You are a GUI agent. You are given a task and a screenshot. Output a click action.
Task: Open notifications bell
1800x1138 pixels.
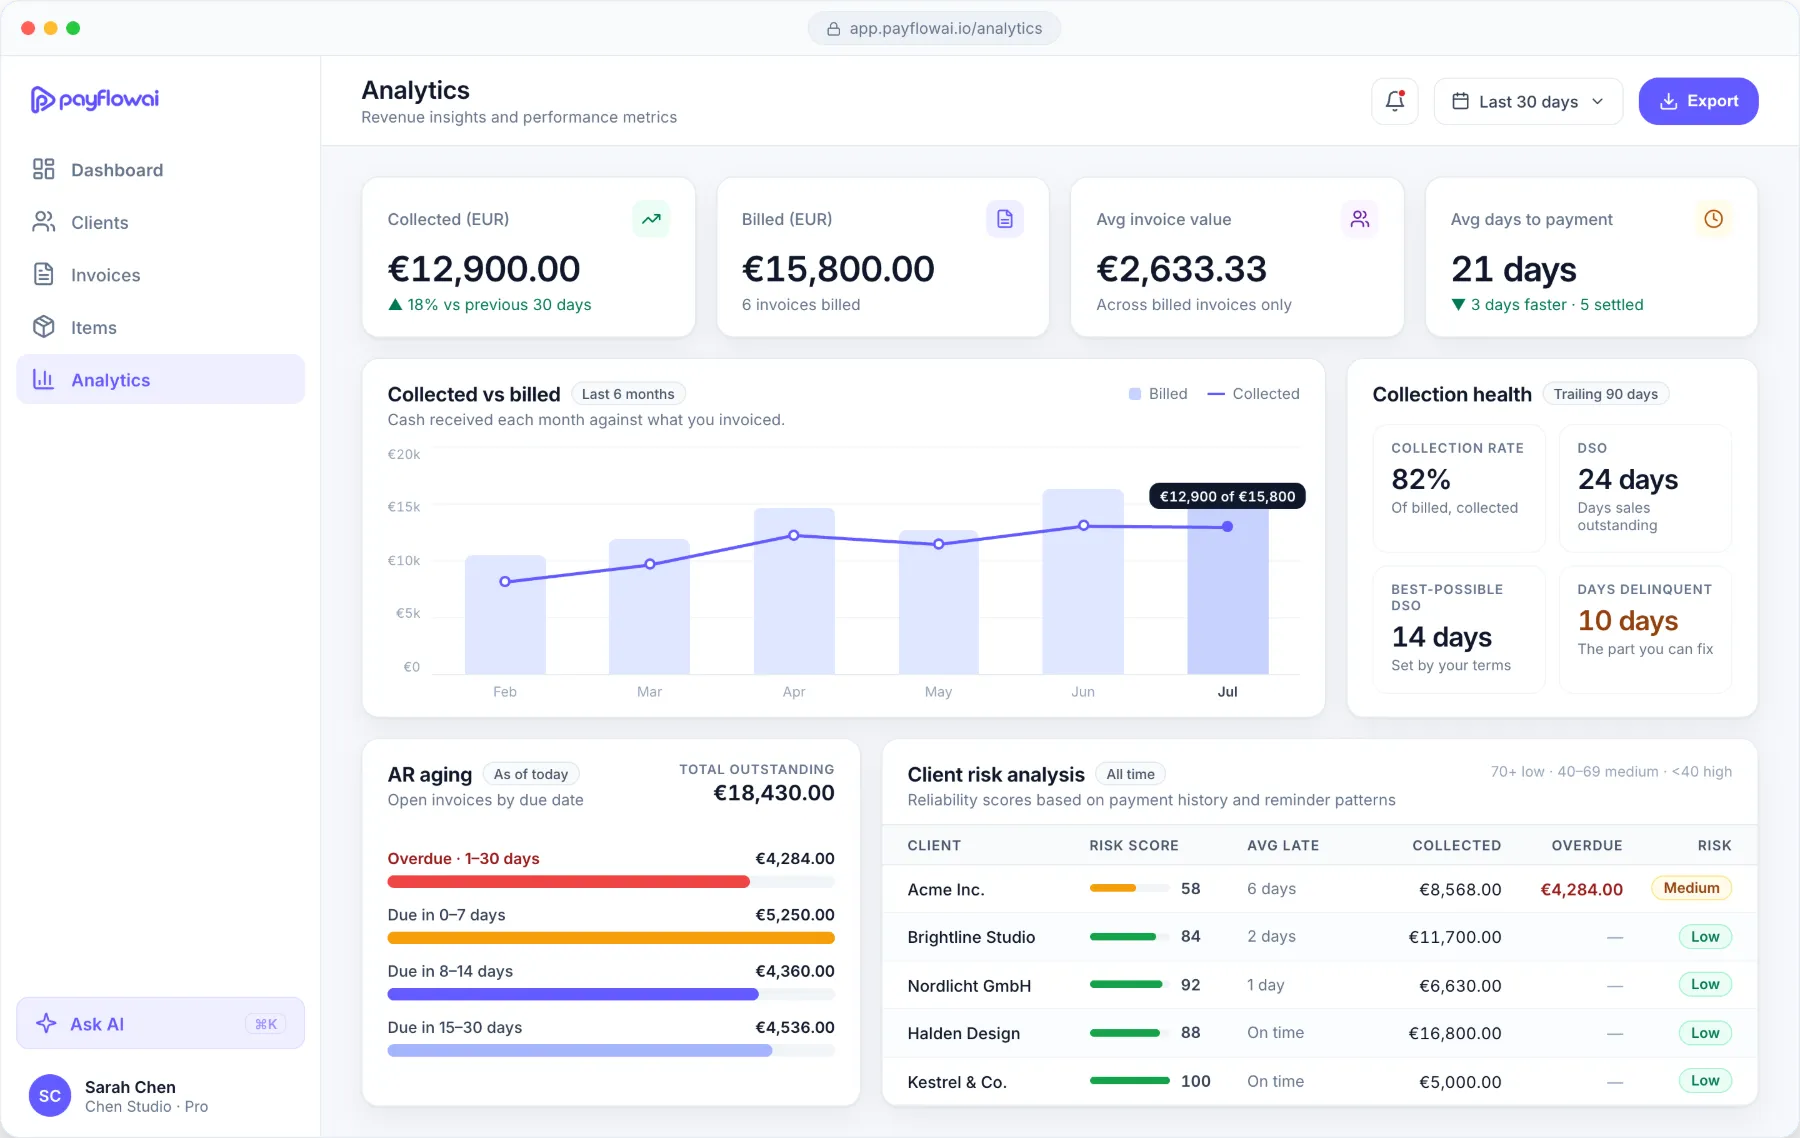point(1395,101)
